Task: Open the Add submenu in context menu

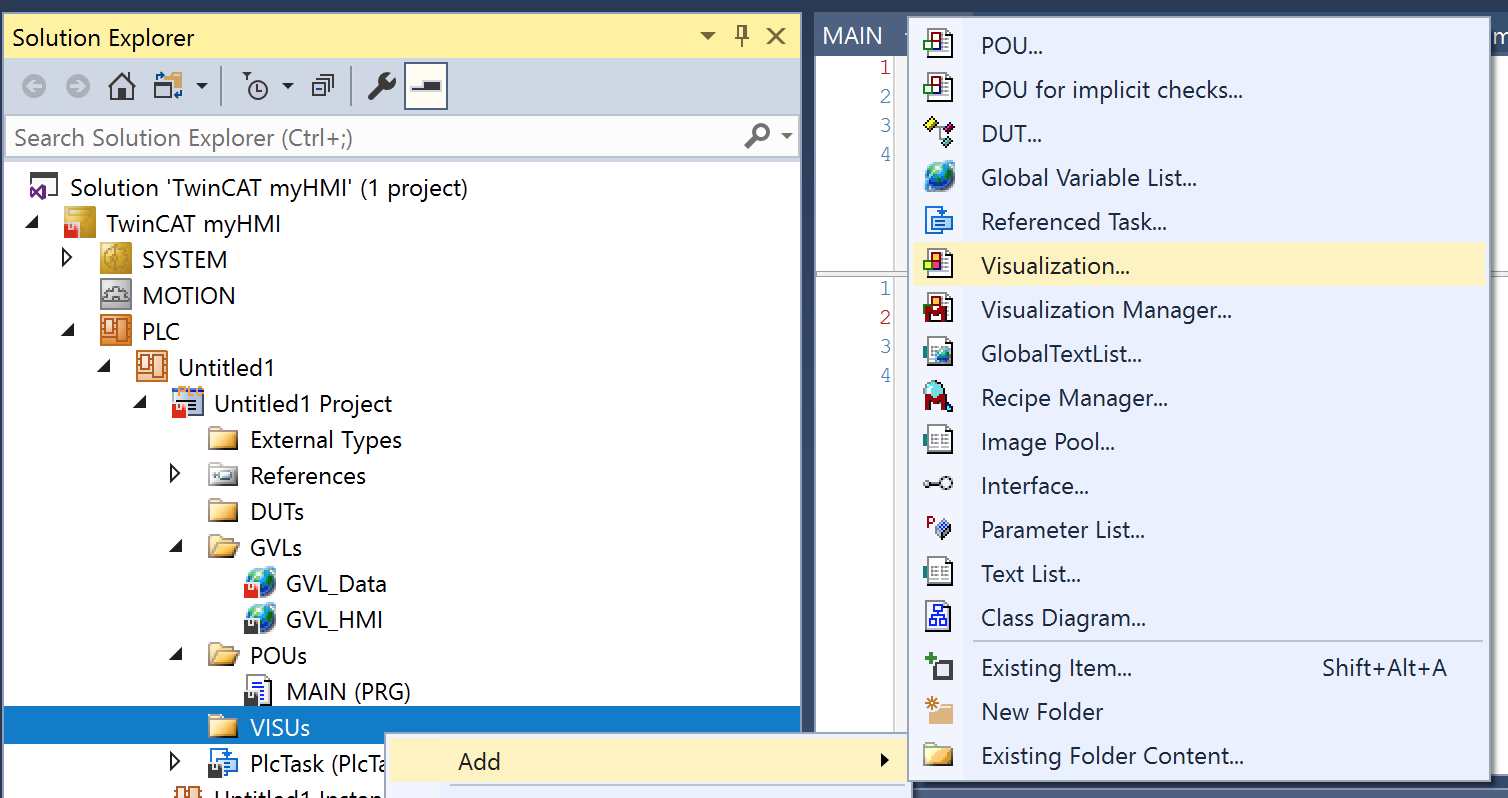Action: 647,761
